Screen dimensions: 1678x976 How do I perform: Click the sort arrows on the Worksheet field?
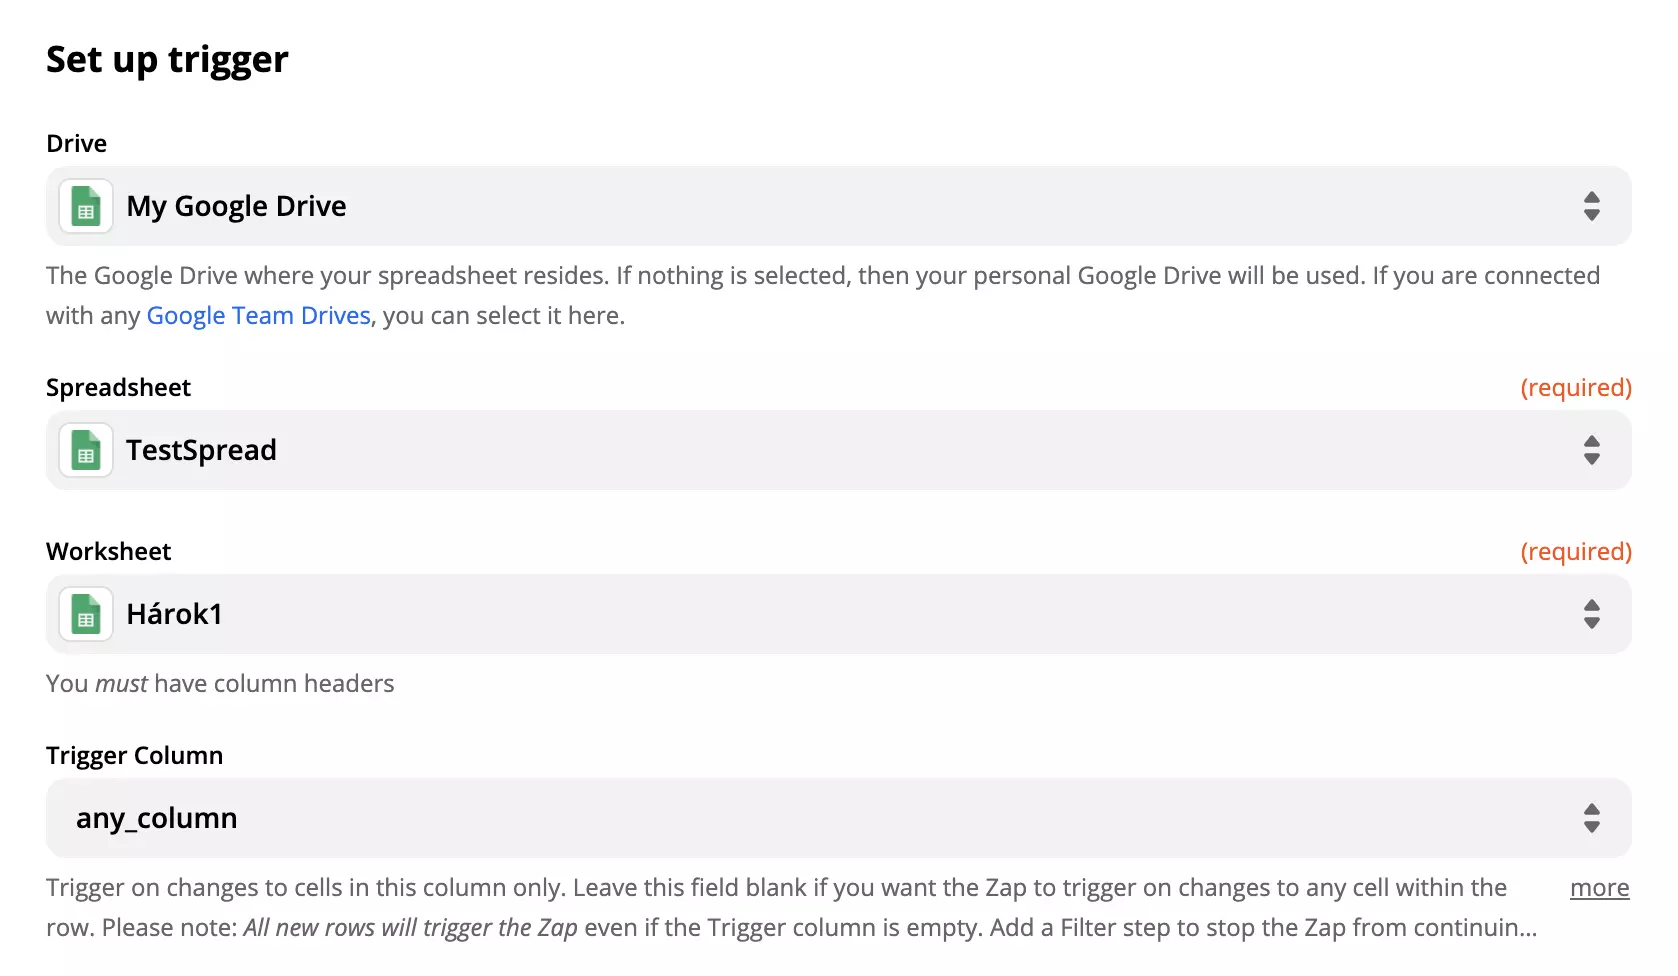(1592, 614)
